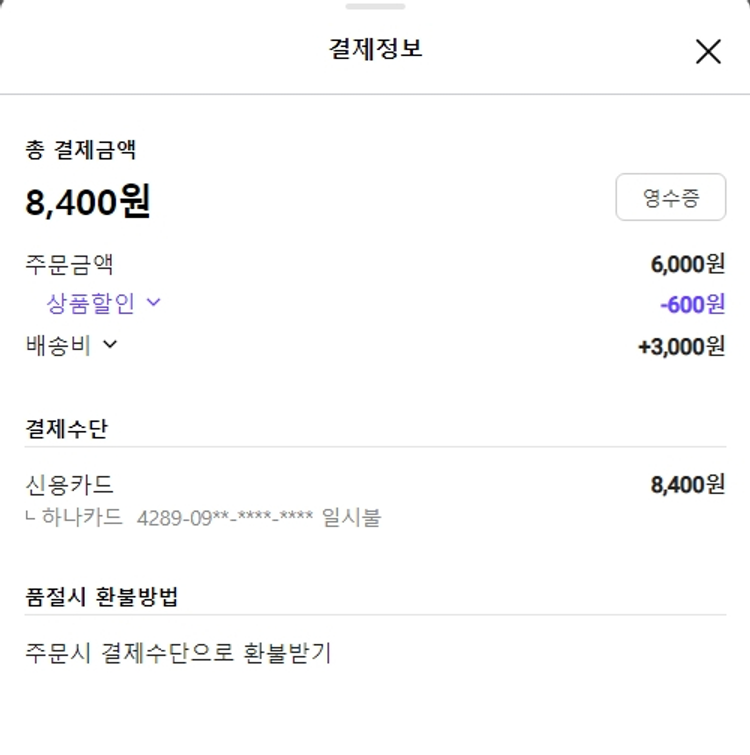Click the purple -600원 discount amount
This screenshot has width=750, height=755.
(692, 304)
